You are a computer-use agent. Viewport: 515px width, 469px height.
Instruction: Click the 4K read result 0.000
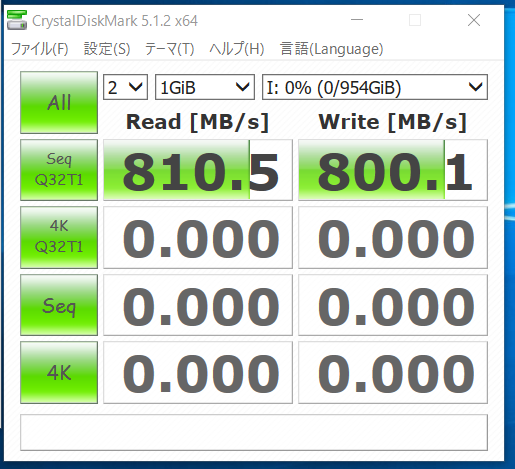tap(198, 372)
